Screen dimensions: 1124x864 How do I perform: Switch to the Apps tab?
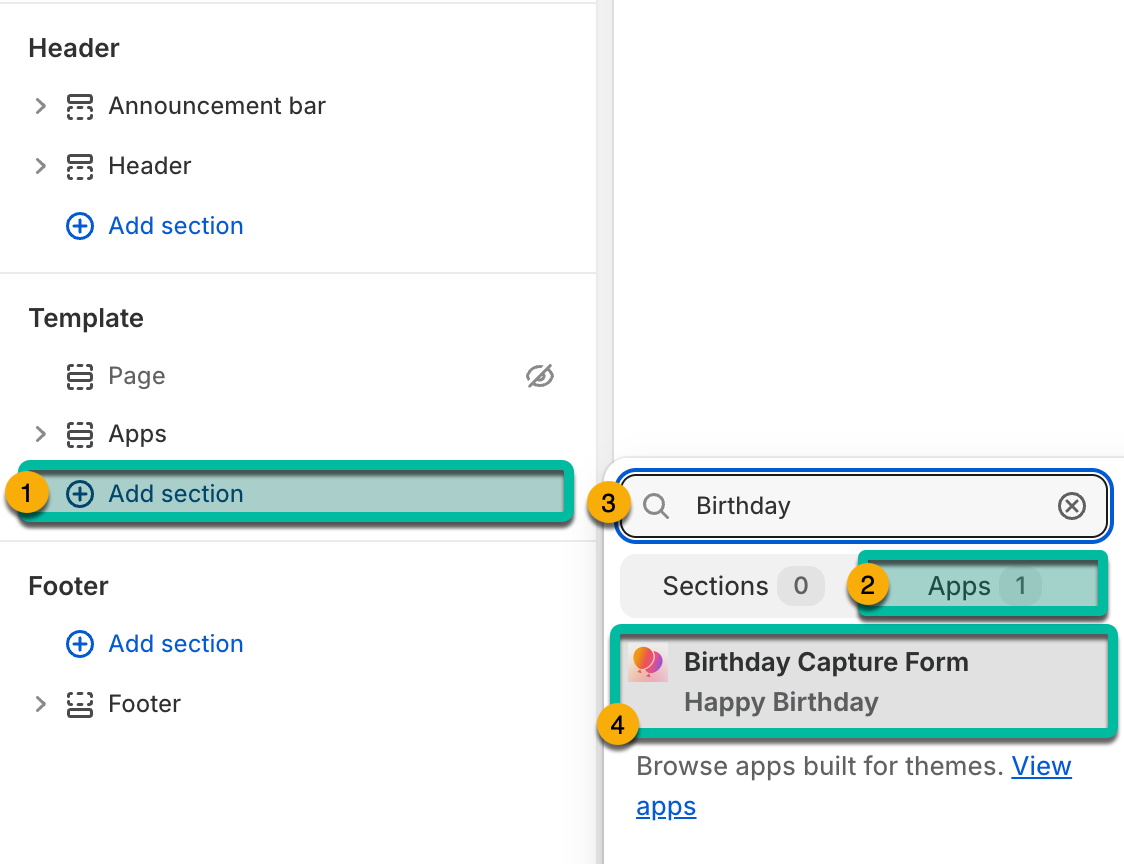pyautogui.click(x=982, y=586)
